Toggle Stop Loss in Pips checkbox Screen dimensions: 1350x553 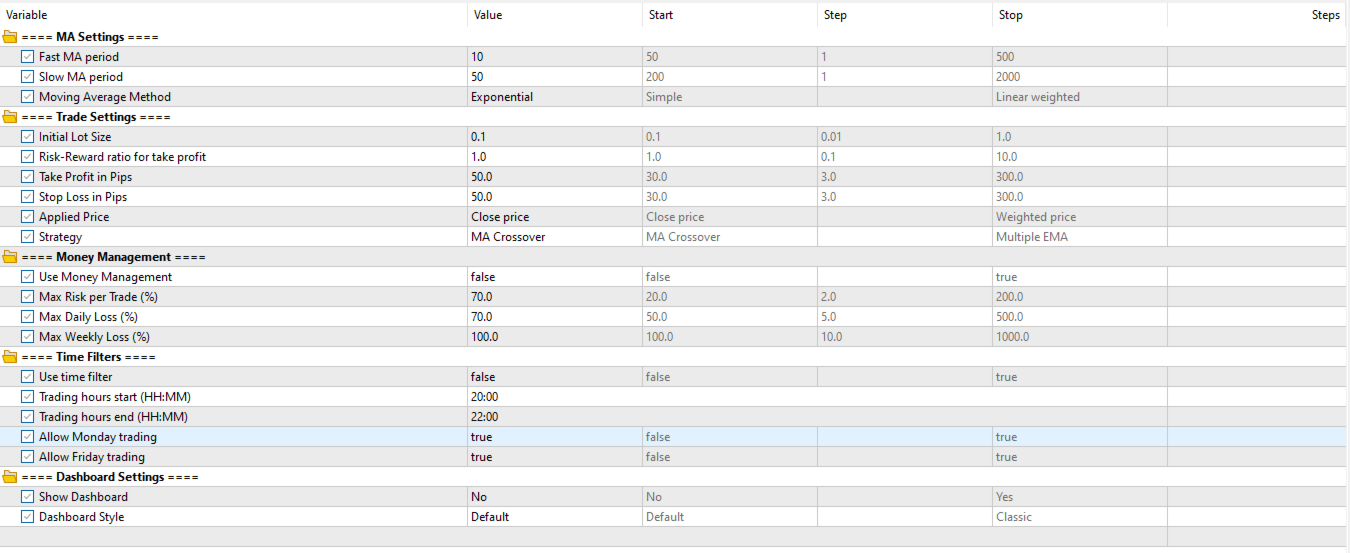point(27,197)
